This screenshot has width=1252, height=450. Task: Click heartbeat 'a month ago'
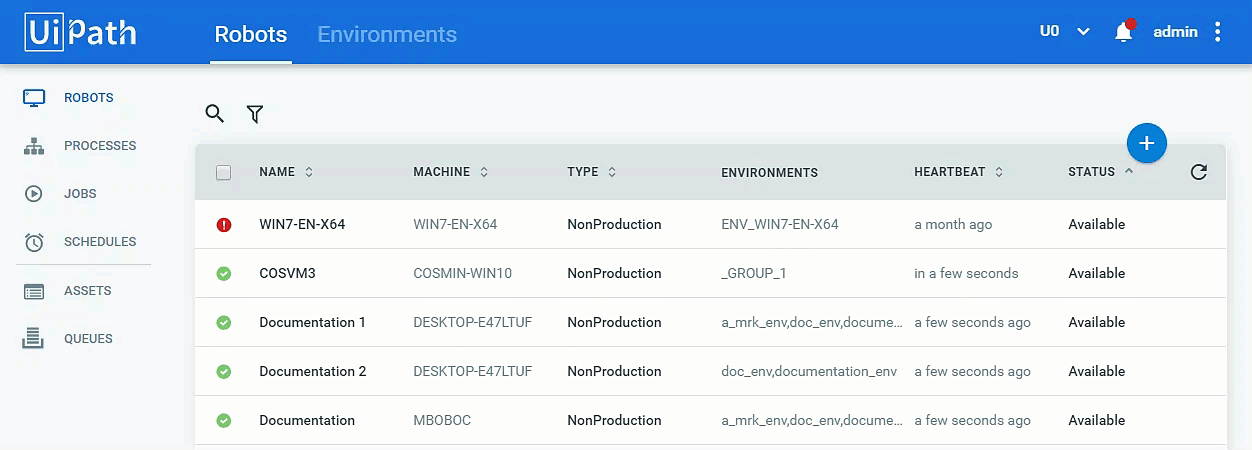953,225
